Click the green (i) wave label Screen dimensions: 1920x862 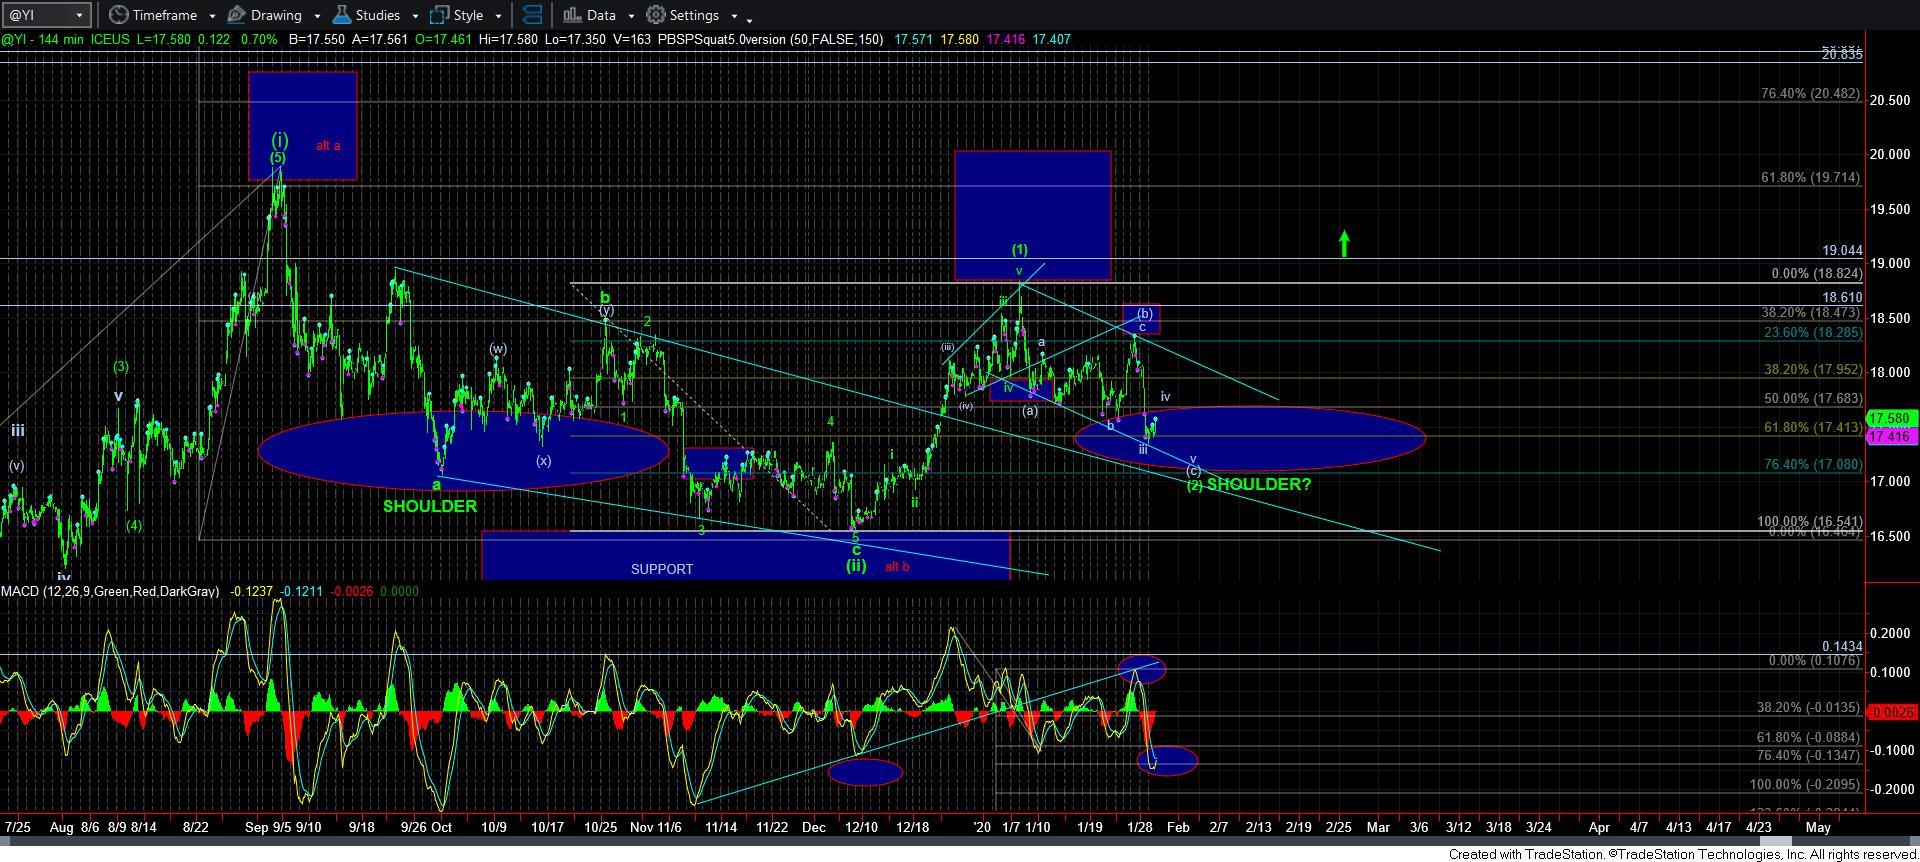click(x=280, y=140)
